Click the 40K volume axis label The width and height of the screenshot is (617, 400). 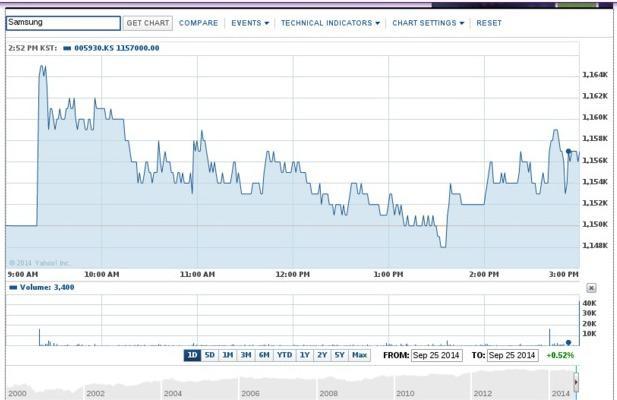(589, 303)
